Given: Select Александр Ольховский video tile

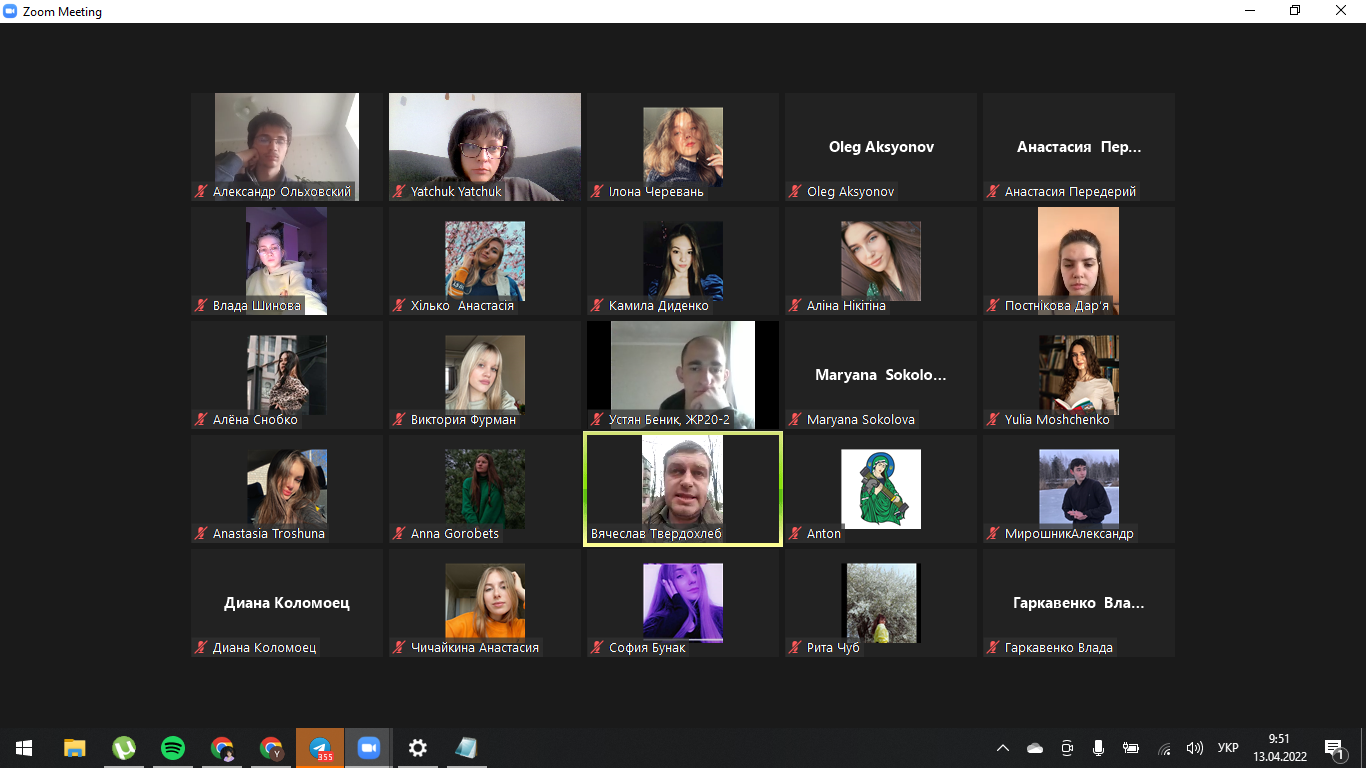Looking at the screenshot, I should (x=287, y=147).
